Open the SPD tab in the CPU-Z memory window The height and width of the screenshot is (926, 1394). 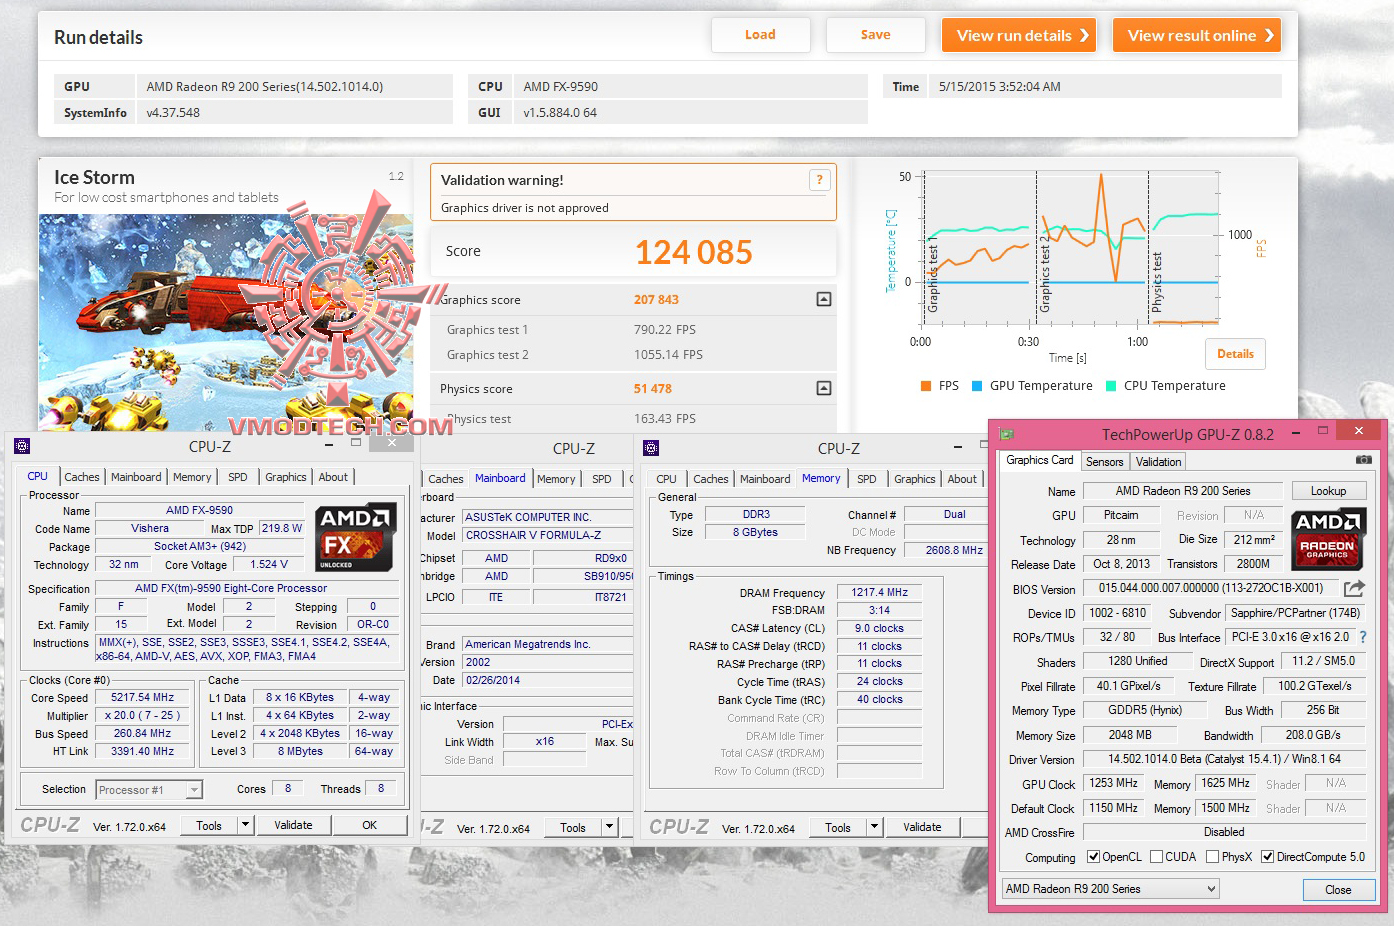[867, 479]
